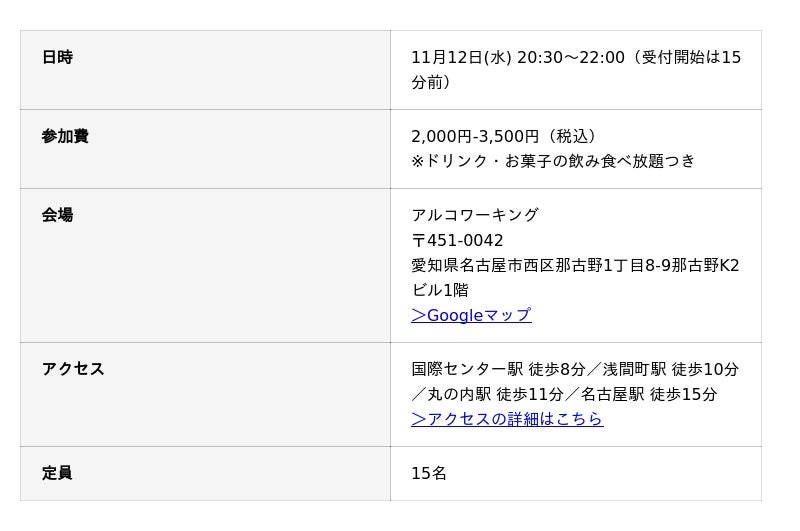
Task: Click the 〒451-0042 postal code
Action: 457,240
